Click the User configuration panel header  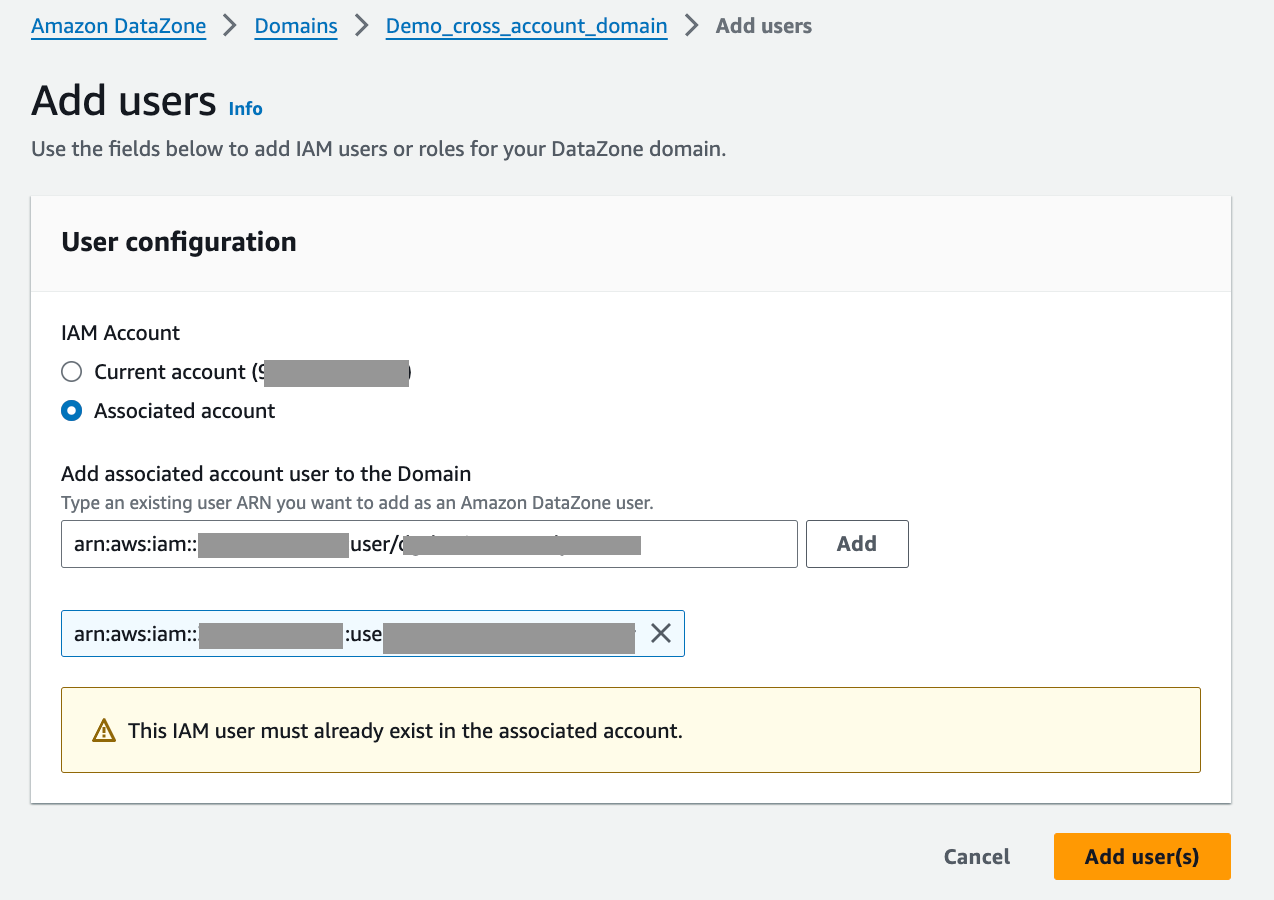[x=179, y=242]
